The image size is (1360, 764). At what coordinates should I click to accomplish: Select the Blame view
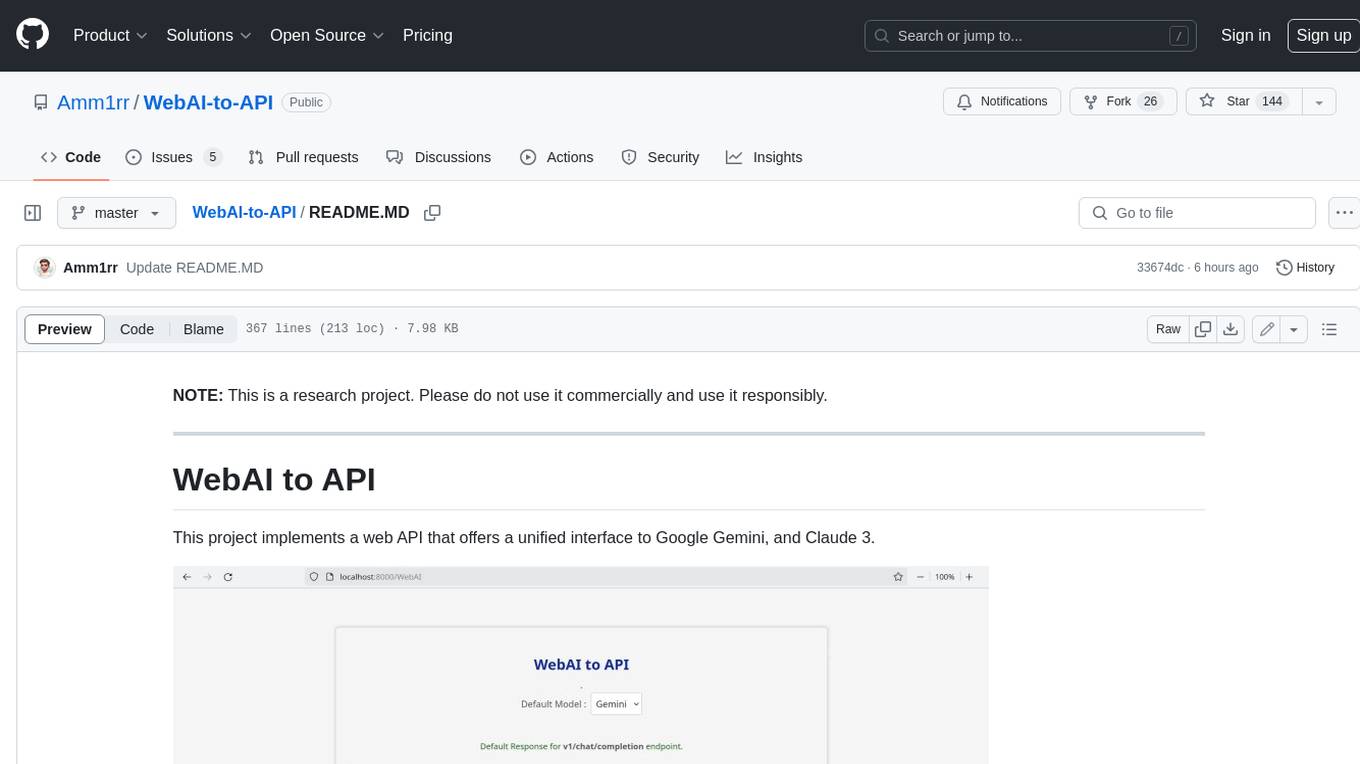click(x=203, y=329)
